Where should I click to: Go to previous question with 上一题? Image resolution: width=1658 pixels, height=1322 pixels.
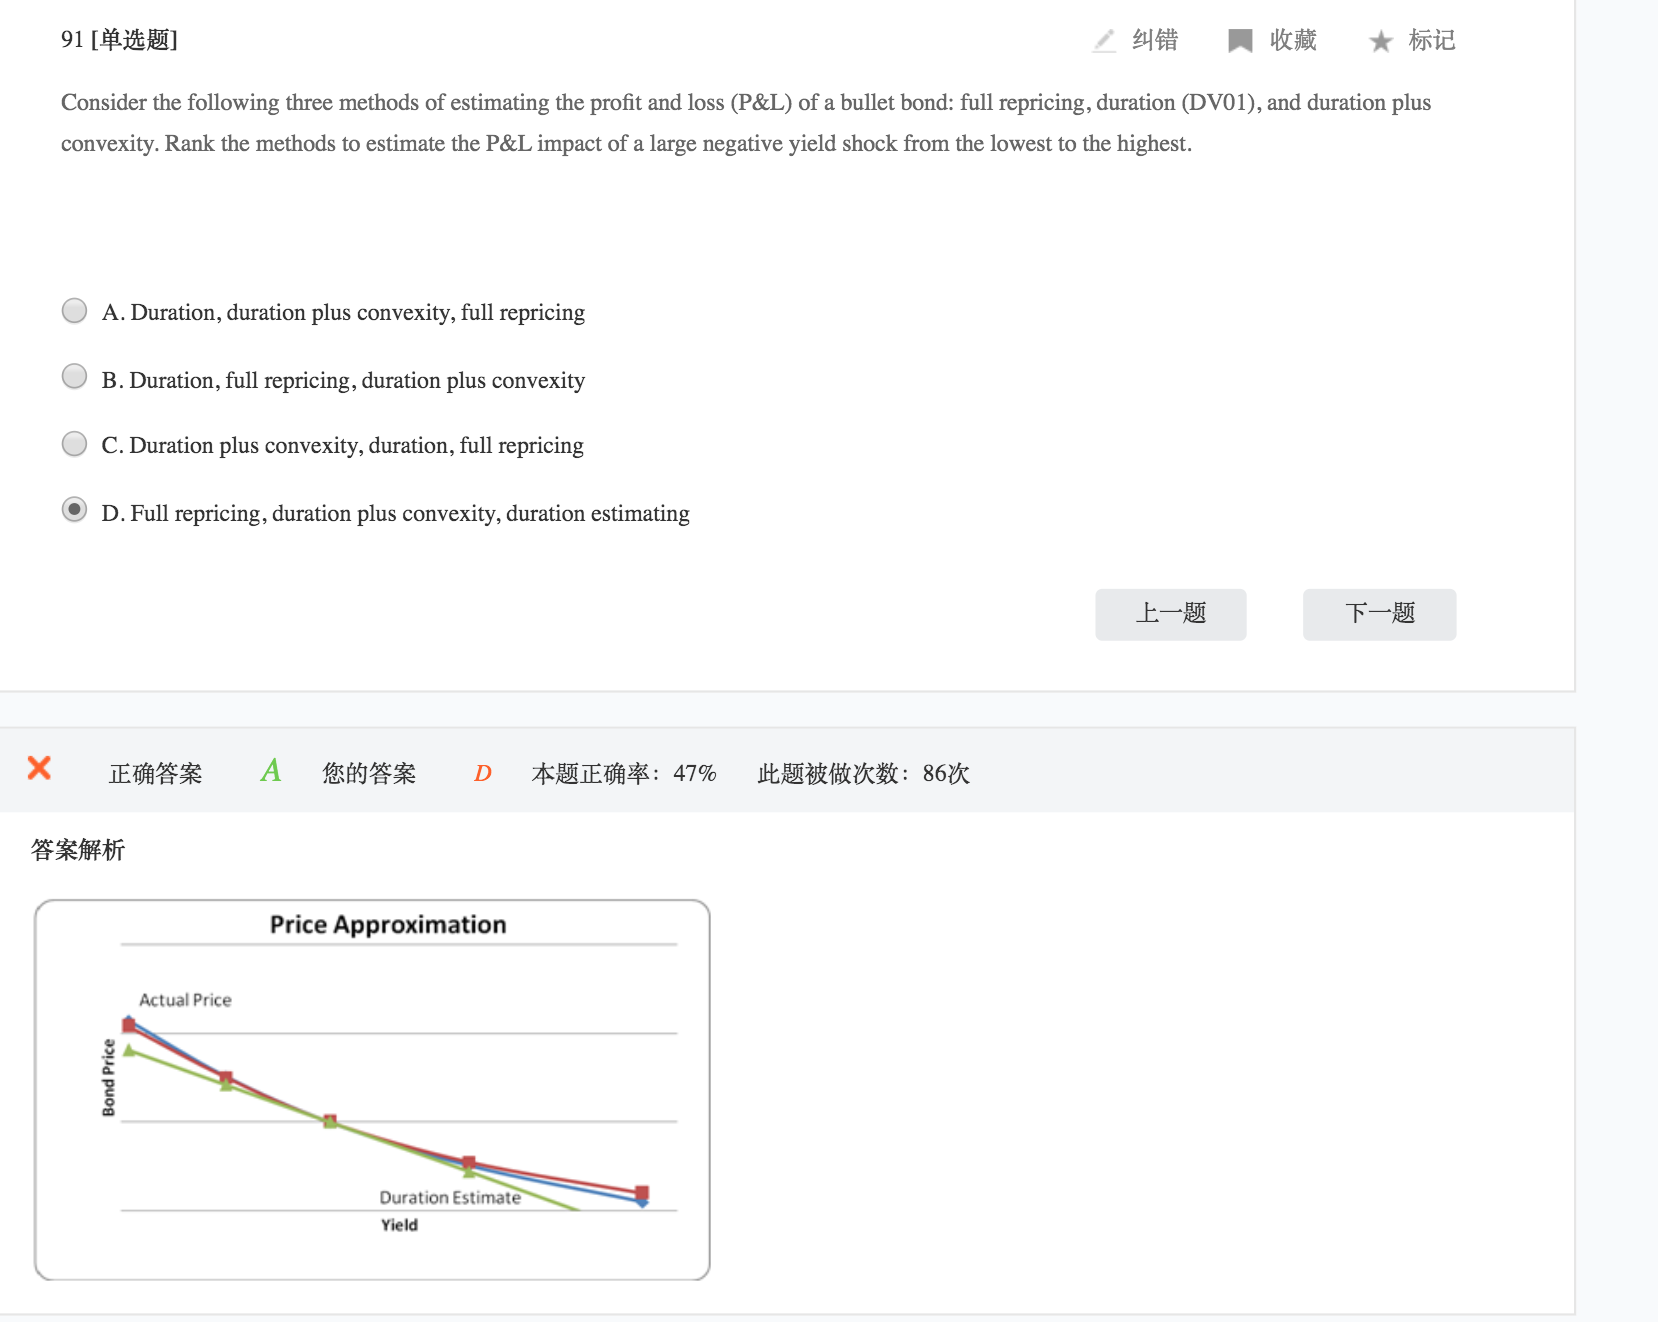(x=1170, y=614)
